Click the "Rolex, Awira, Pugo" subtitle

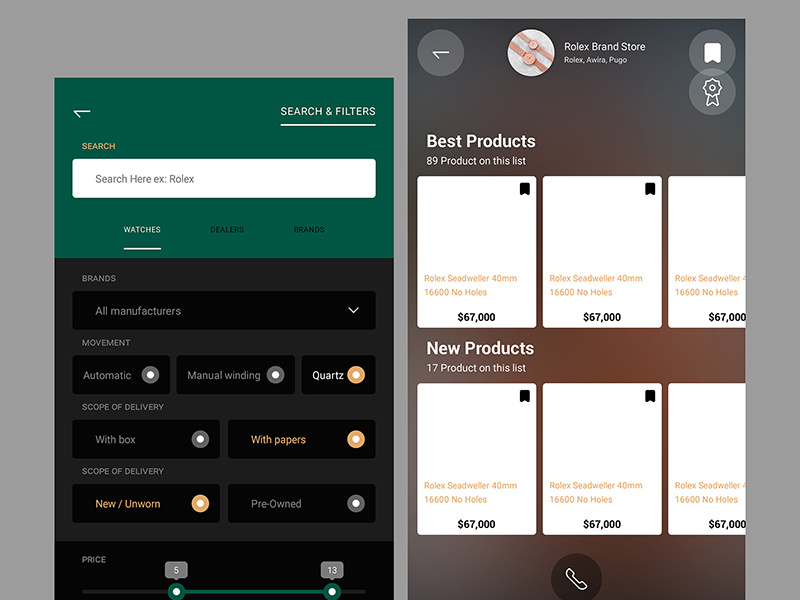pos(595,60)
